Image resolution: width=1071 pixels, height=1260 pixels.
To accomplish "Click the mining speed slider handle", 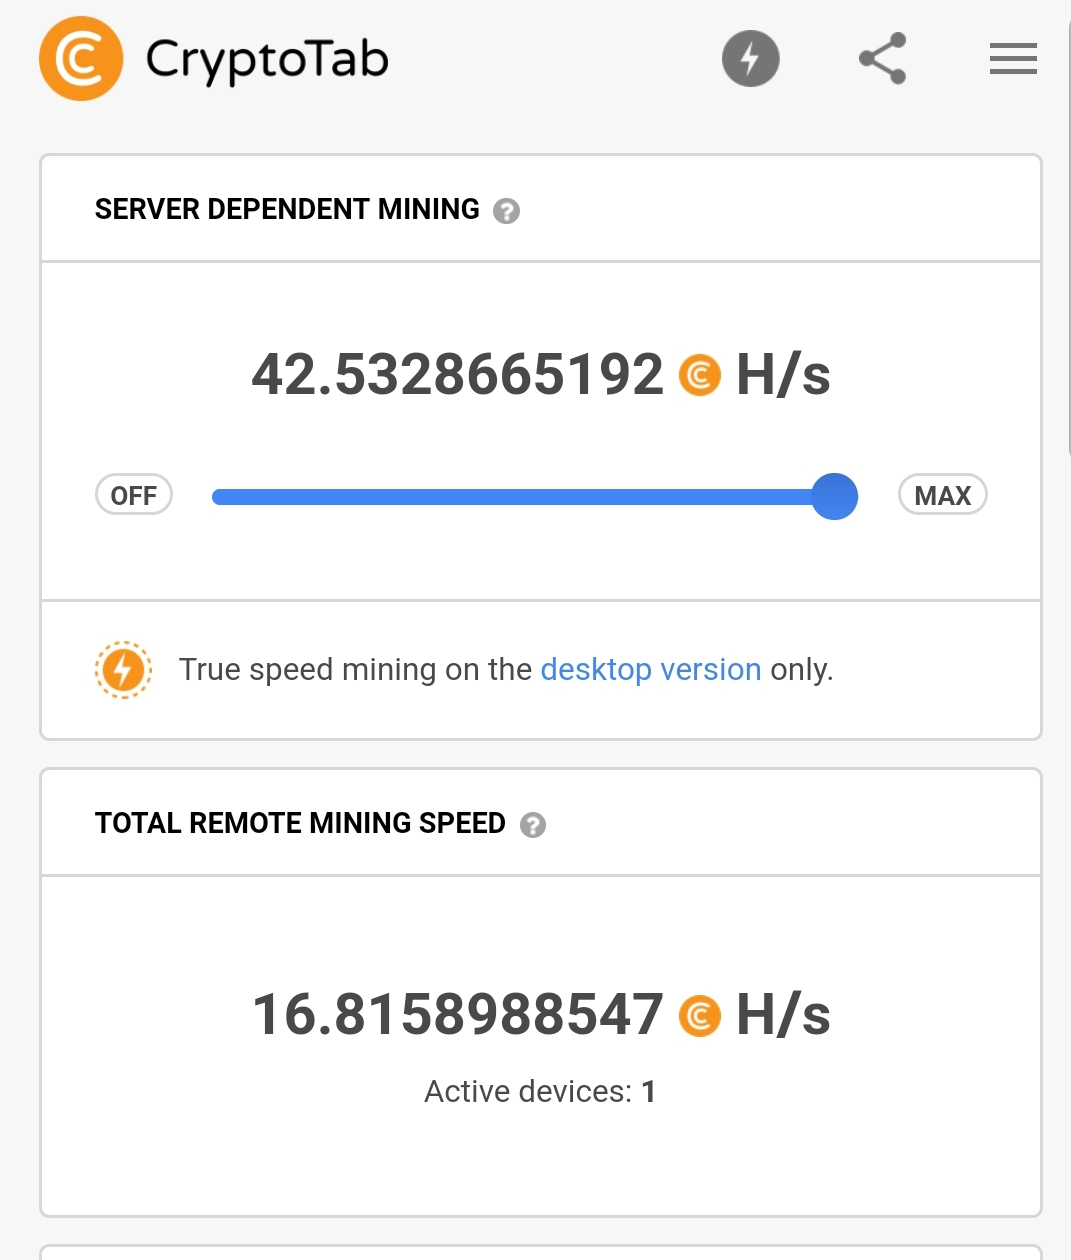I will click(x=834, y=496).
